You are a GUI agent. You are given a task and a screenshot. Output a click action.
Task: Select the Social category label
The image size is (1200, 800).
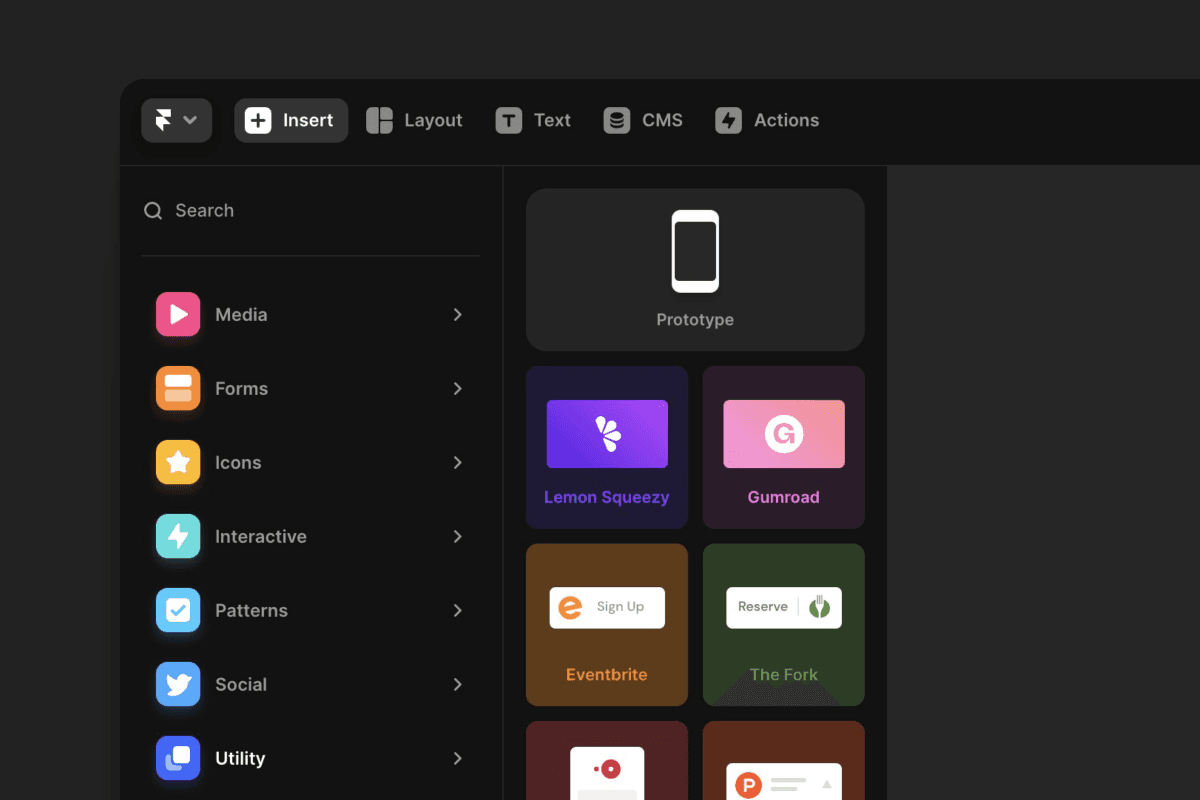pos(241,684)
